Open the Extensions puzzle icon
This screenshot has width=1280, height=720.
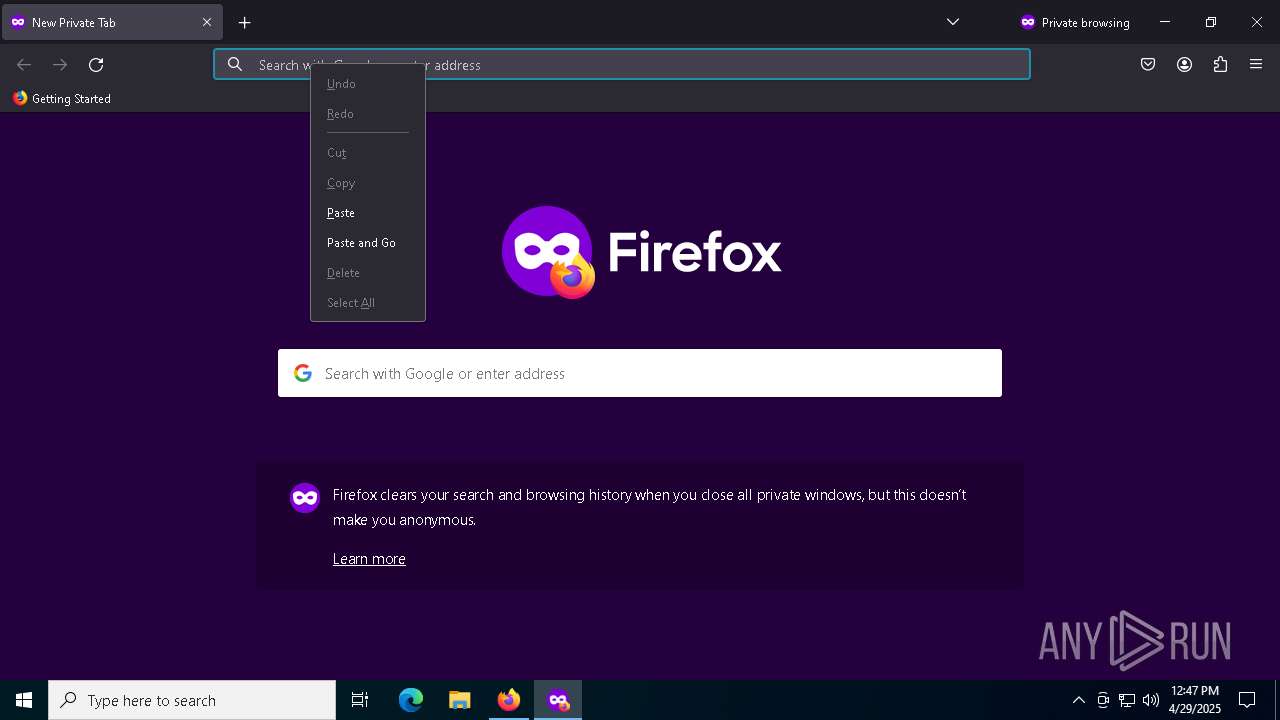1220,65
